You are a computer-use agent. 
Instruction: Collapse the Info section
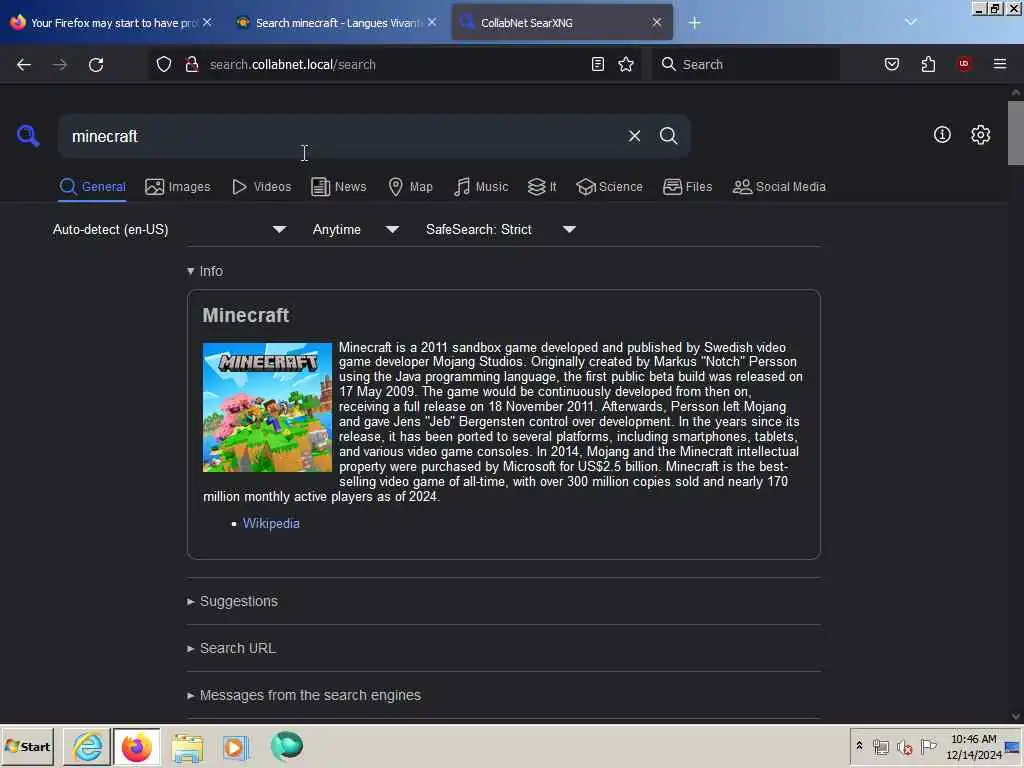click(205, 271)
